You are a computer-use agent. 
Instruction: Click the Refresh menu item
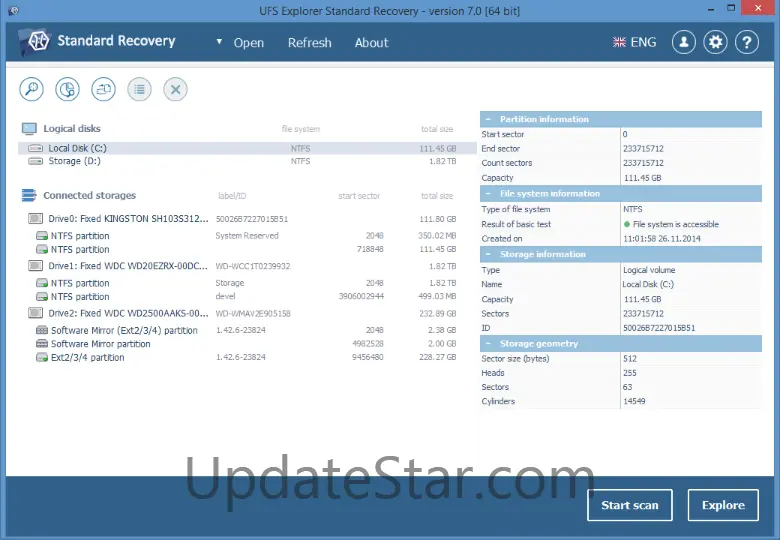click(309, 43)
